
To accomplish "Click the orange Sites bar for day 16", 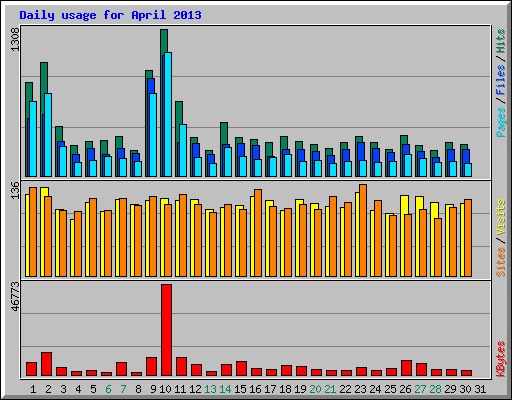I will click(258, 233).
